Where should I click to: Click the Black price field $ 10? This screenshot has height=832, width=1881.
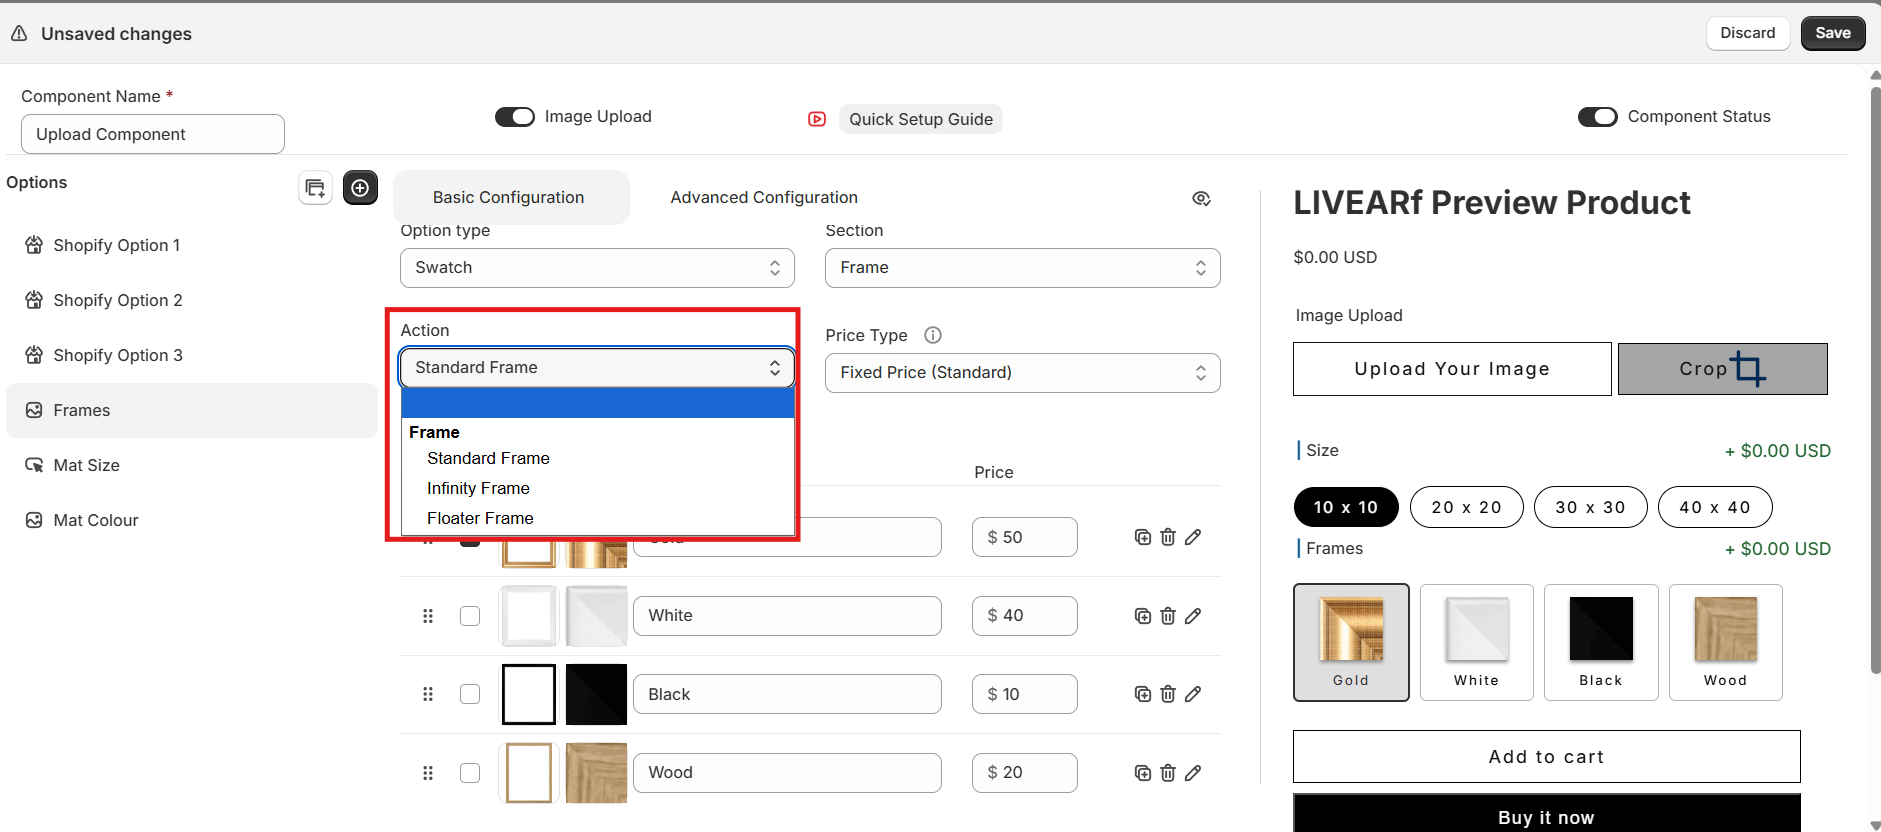(x=1024, y=694)
